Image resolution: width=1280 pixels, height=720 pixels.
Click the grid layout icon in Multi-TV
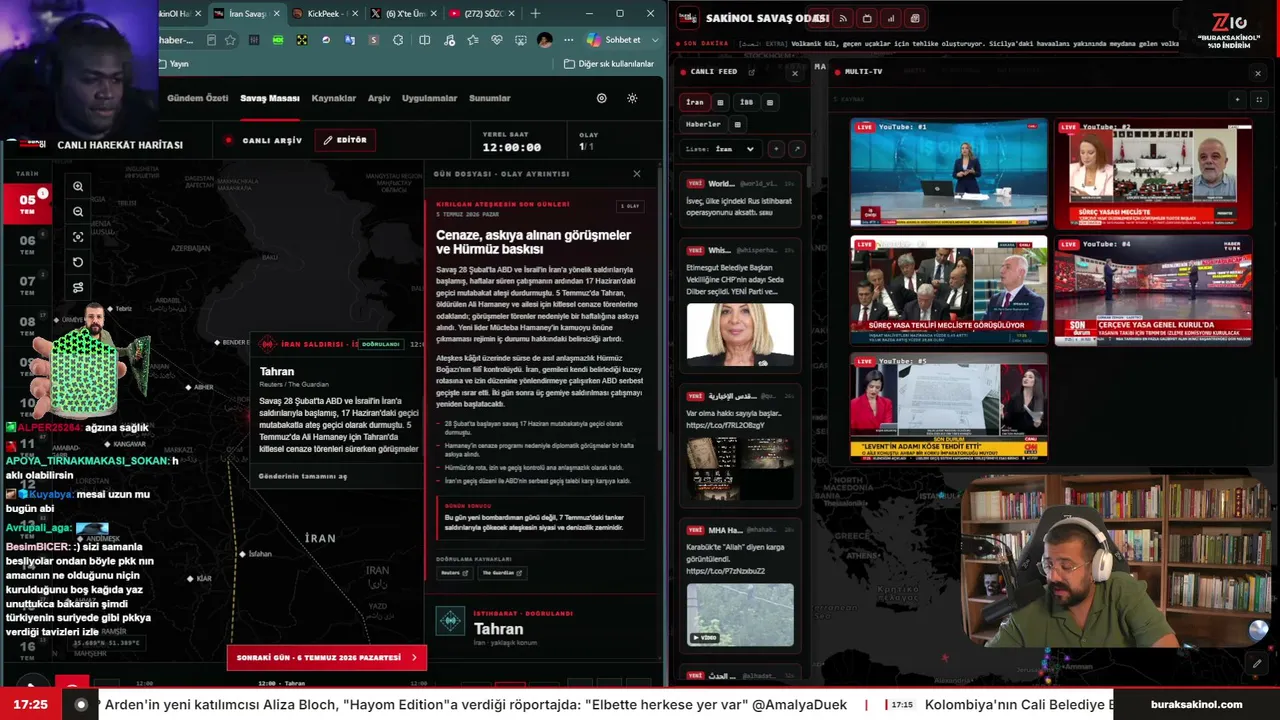(1259, 99)
